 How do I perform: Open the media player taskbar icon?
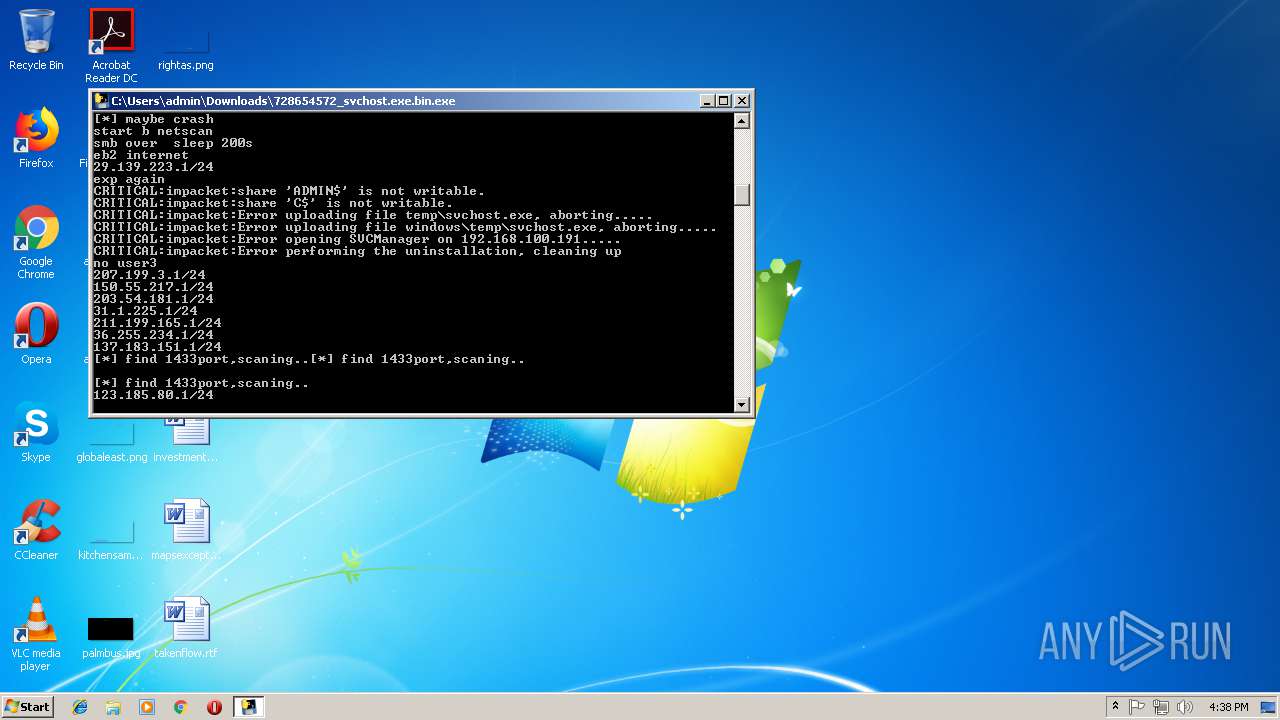click(x=147, y=707)
